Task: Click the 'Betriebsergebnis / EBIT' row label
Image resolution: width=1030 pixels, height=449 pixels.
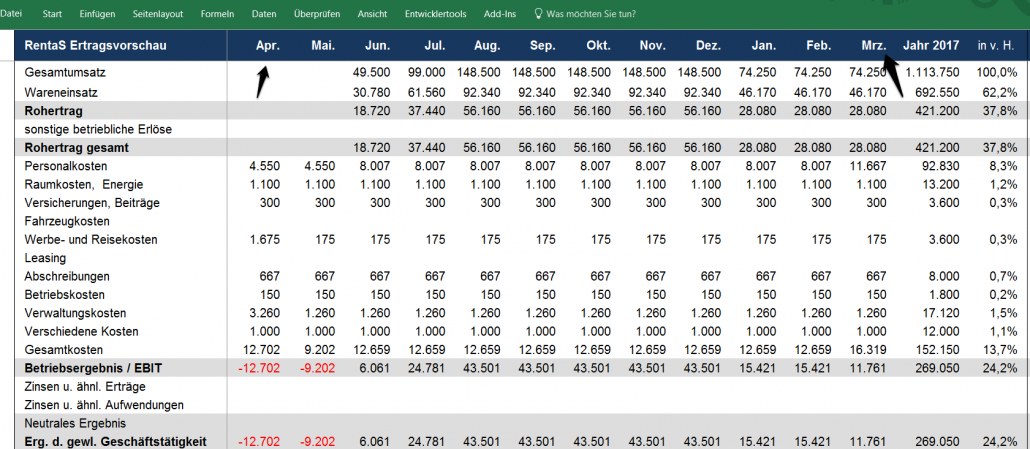Action: tap(93, 368)
